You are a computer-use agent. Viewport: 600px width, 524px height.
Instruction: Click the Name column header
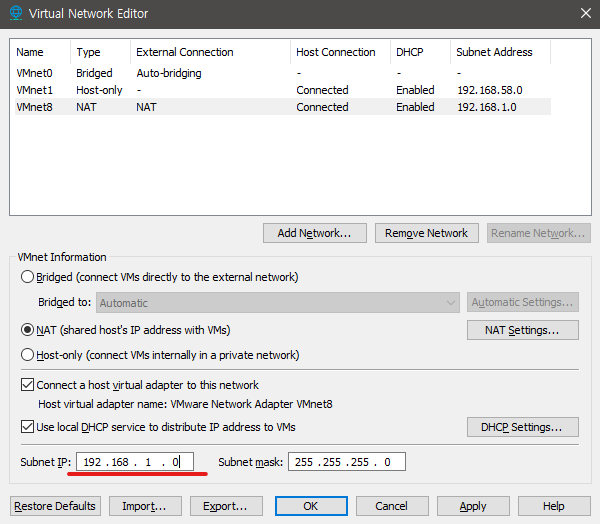[x=42, y=52]
